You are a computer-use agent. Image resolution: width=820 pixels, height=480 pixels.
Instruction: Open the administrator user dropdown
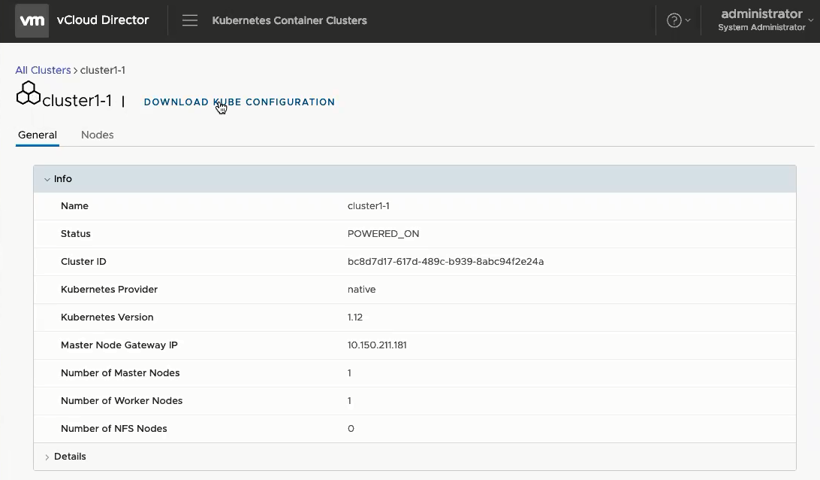click(x=765, y=20)
